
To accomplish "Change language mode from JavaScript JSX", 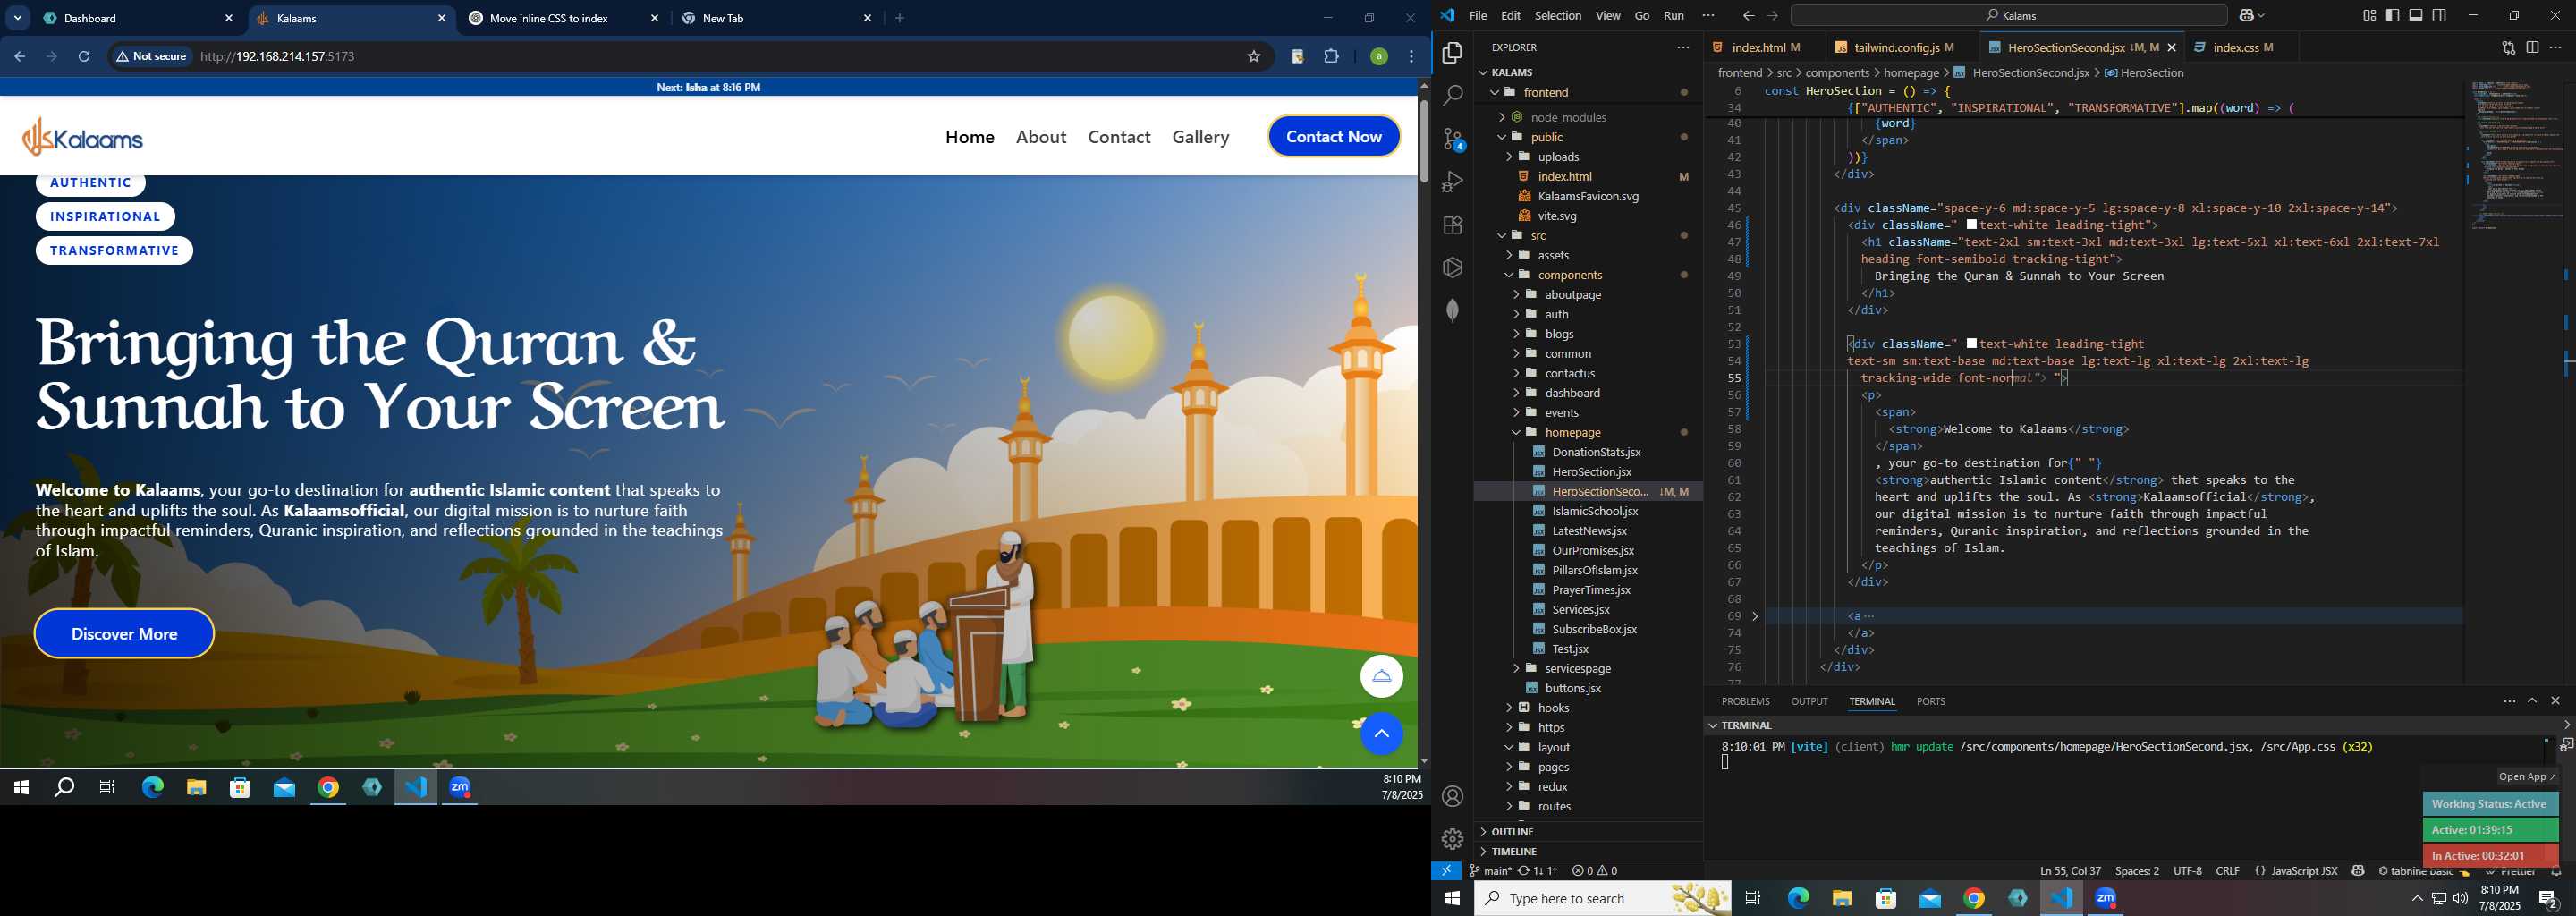I will click(x=2304, y=871).
